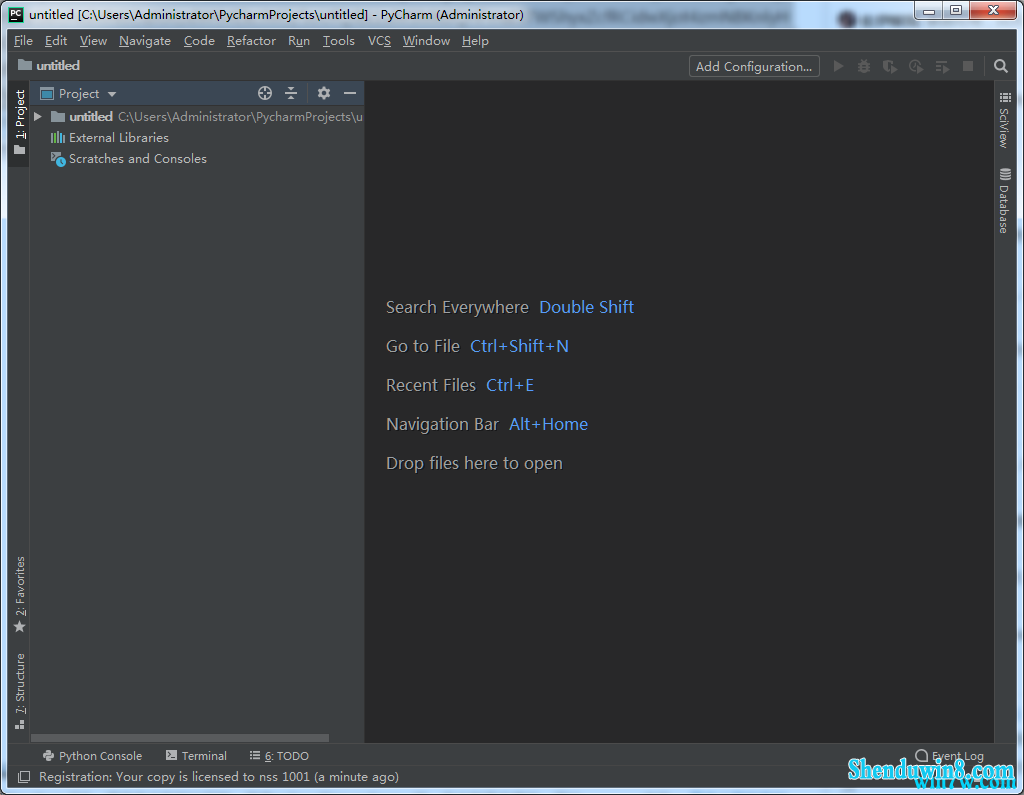Toggle the 1: Project side tab

[20, 123]
